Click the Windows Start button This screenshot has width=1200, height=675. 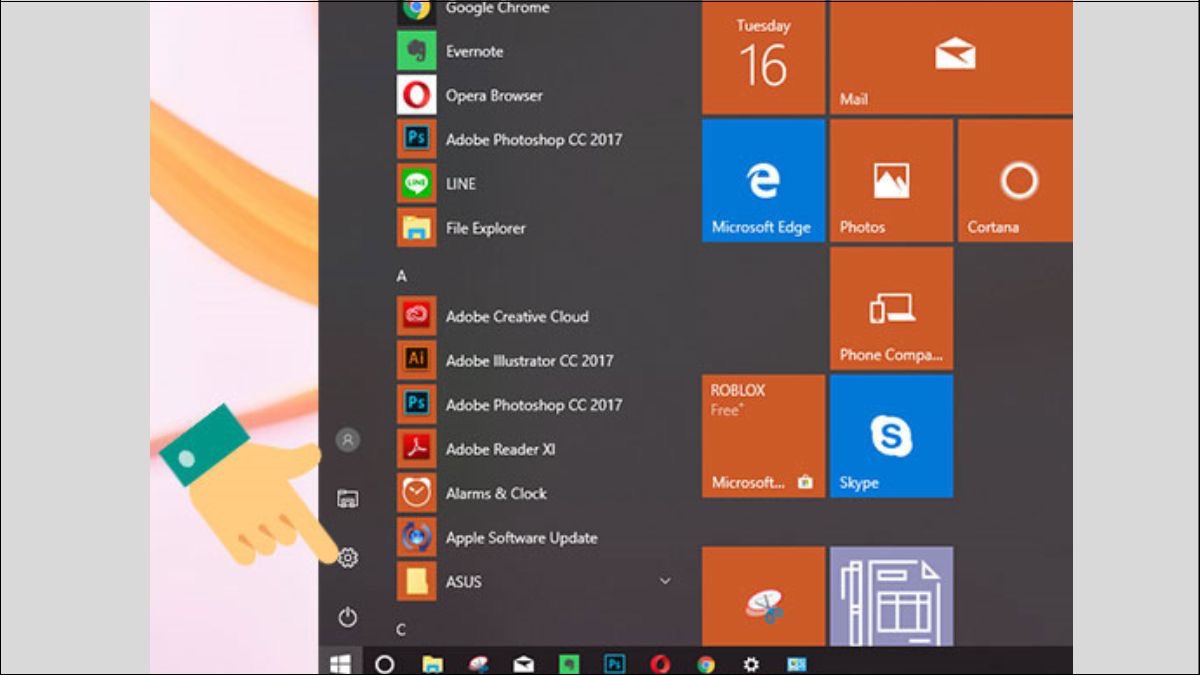click(x=341, y=663)
